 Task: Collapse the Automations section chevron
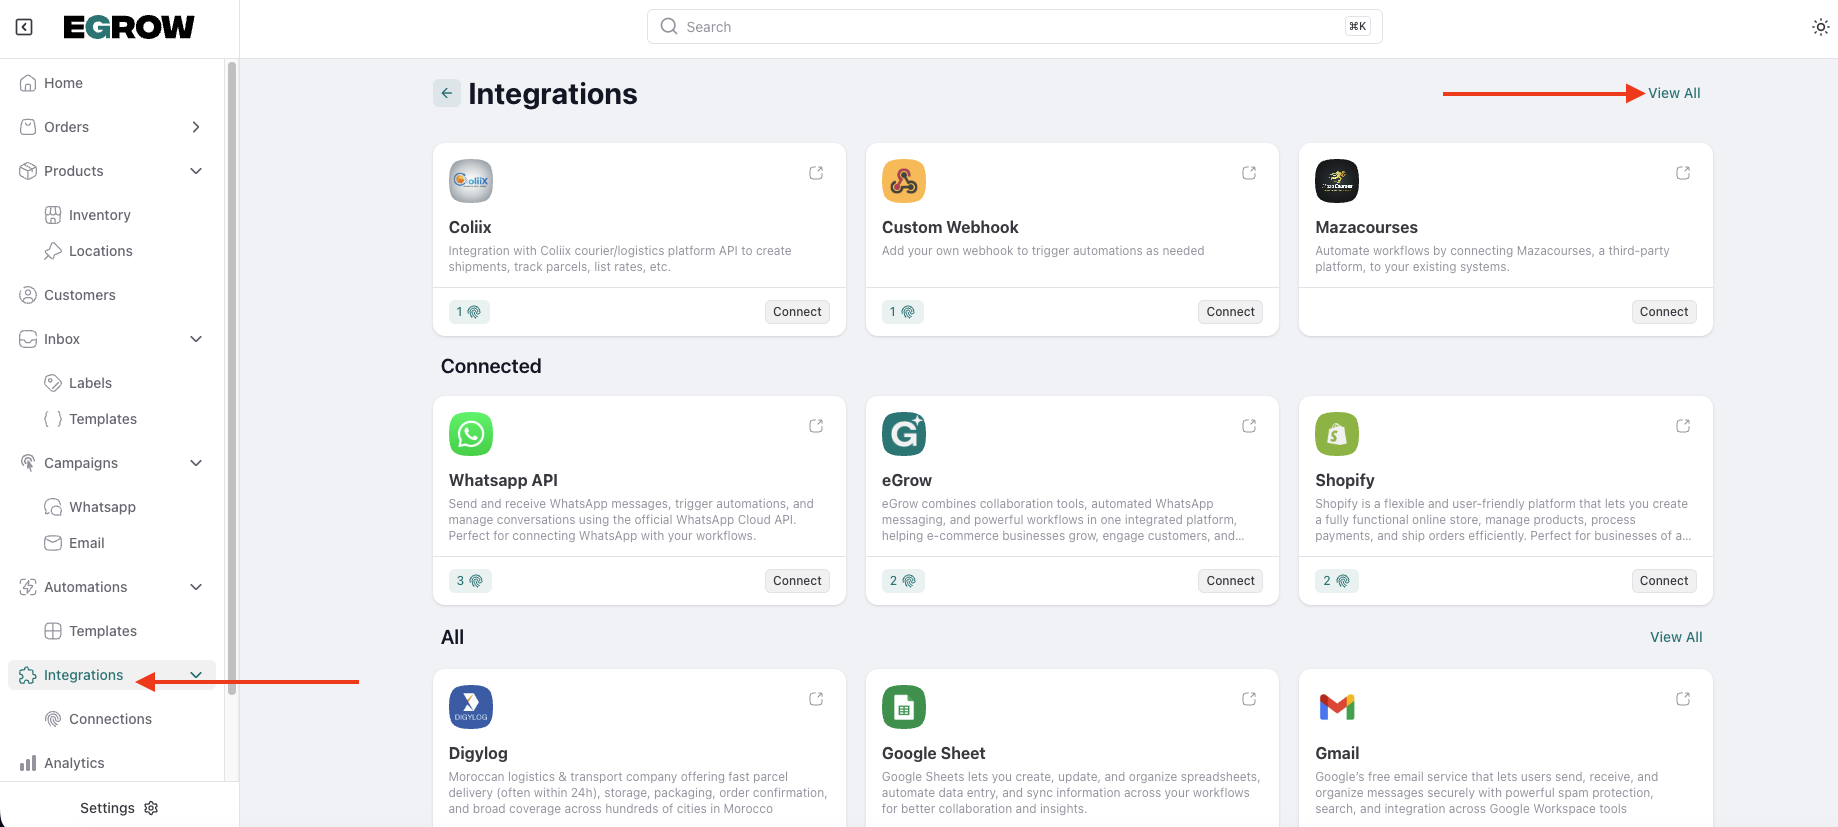(x=196, y=587)
